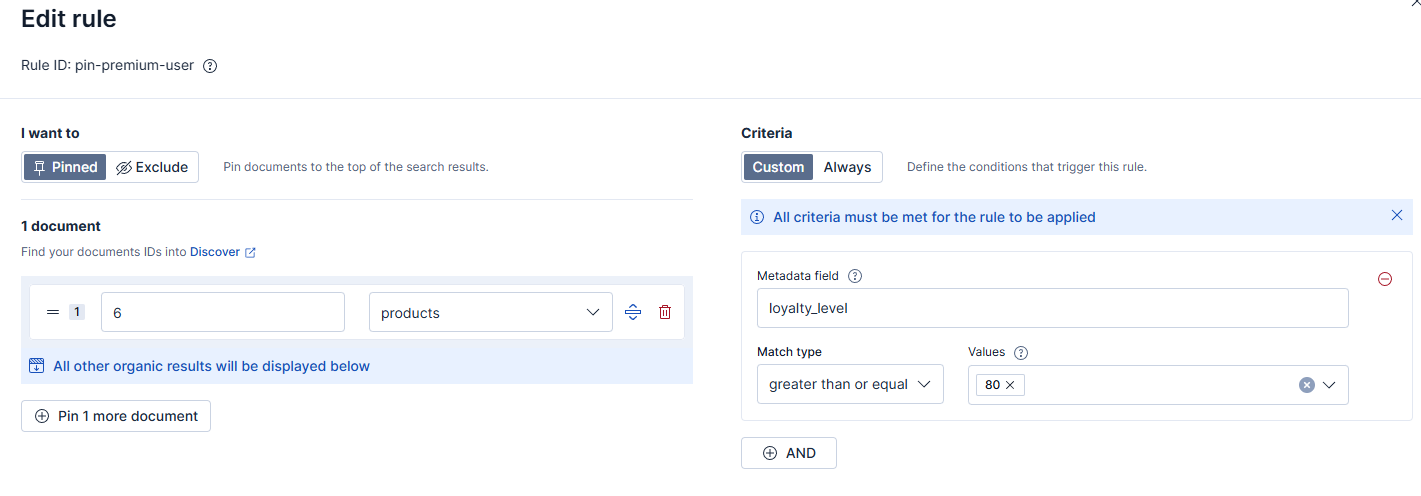Switch to Exclude mode
The width and height of the screenshot is (1421, 496).
152,167
